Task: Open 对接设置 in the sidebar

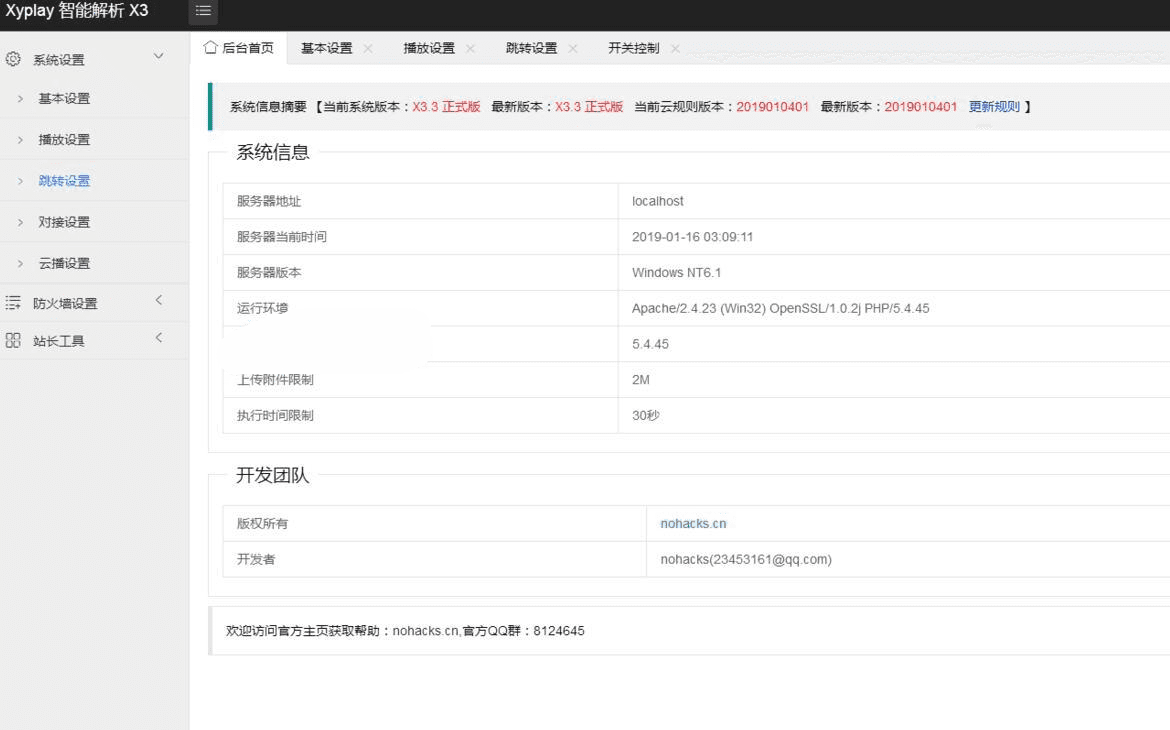Action: click(64, 222)
